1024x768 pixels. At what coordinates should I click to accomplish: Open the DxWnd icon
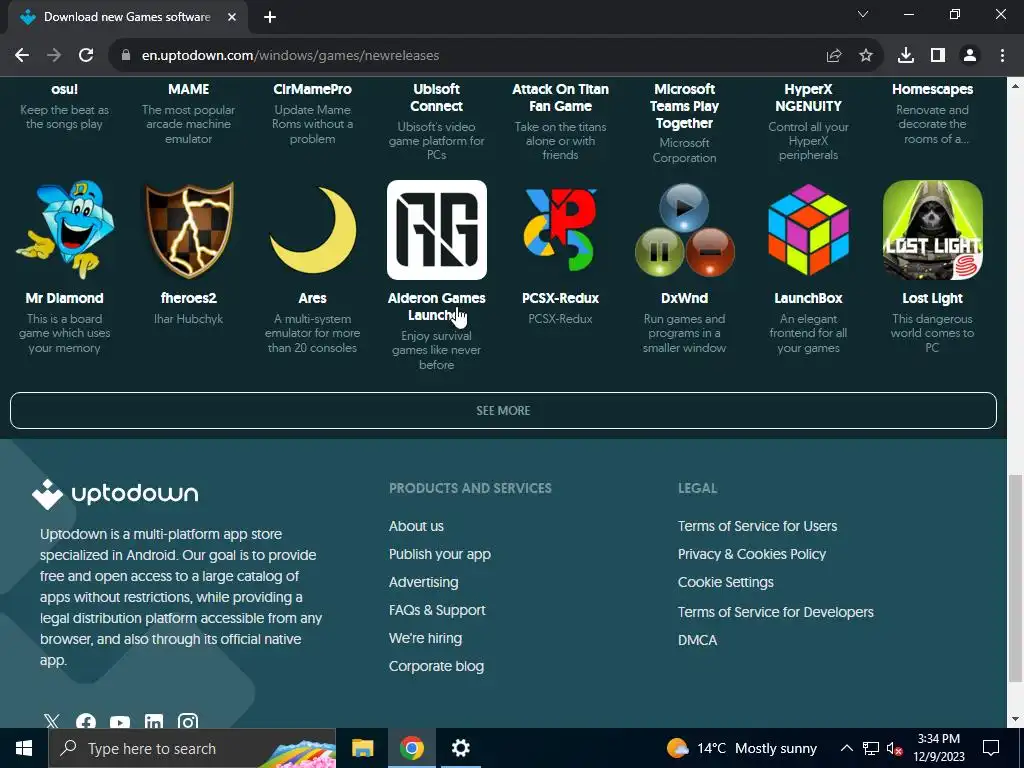[684, 230]
